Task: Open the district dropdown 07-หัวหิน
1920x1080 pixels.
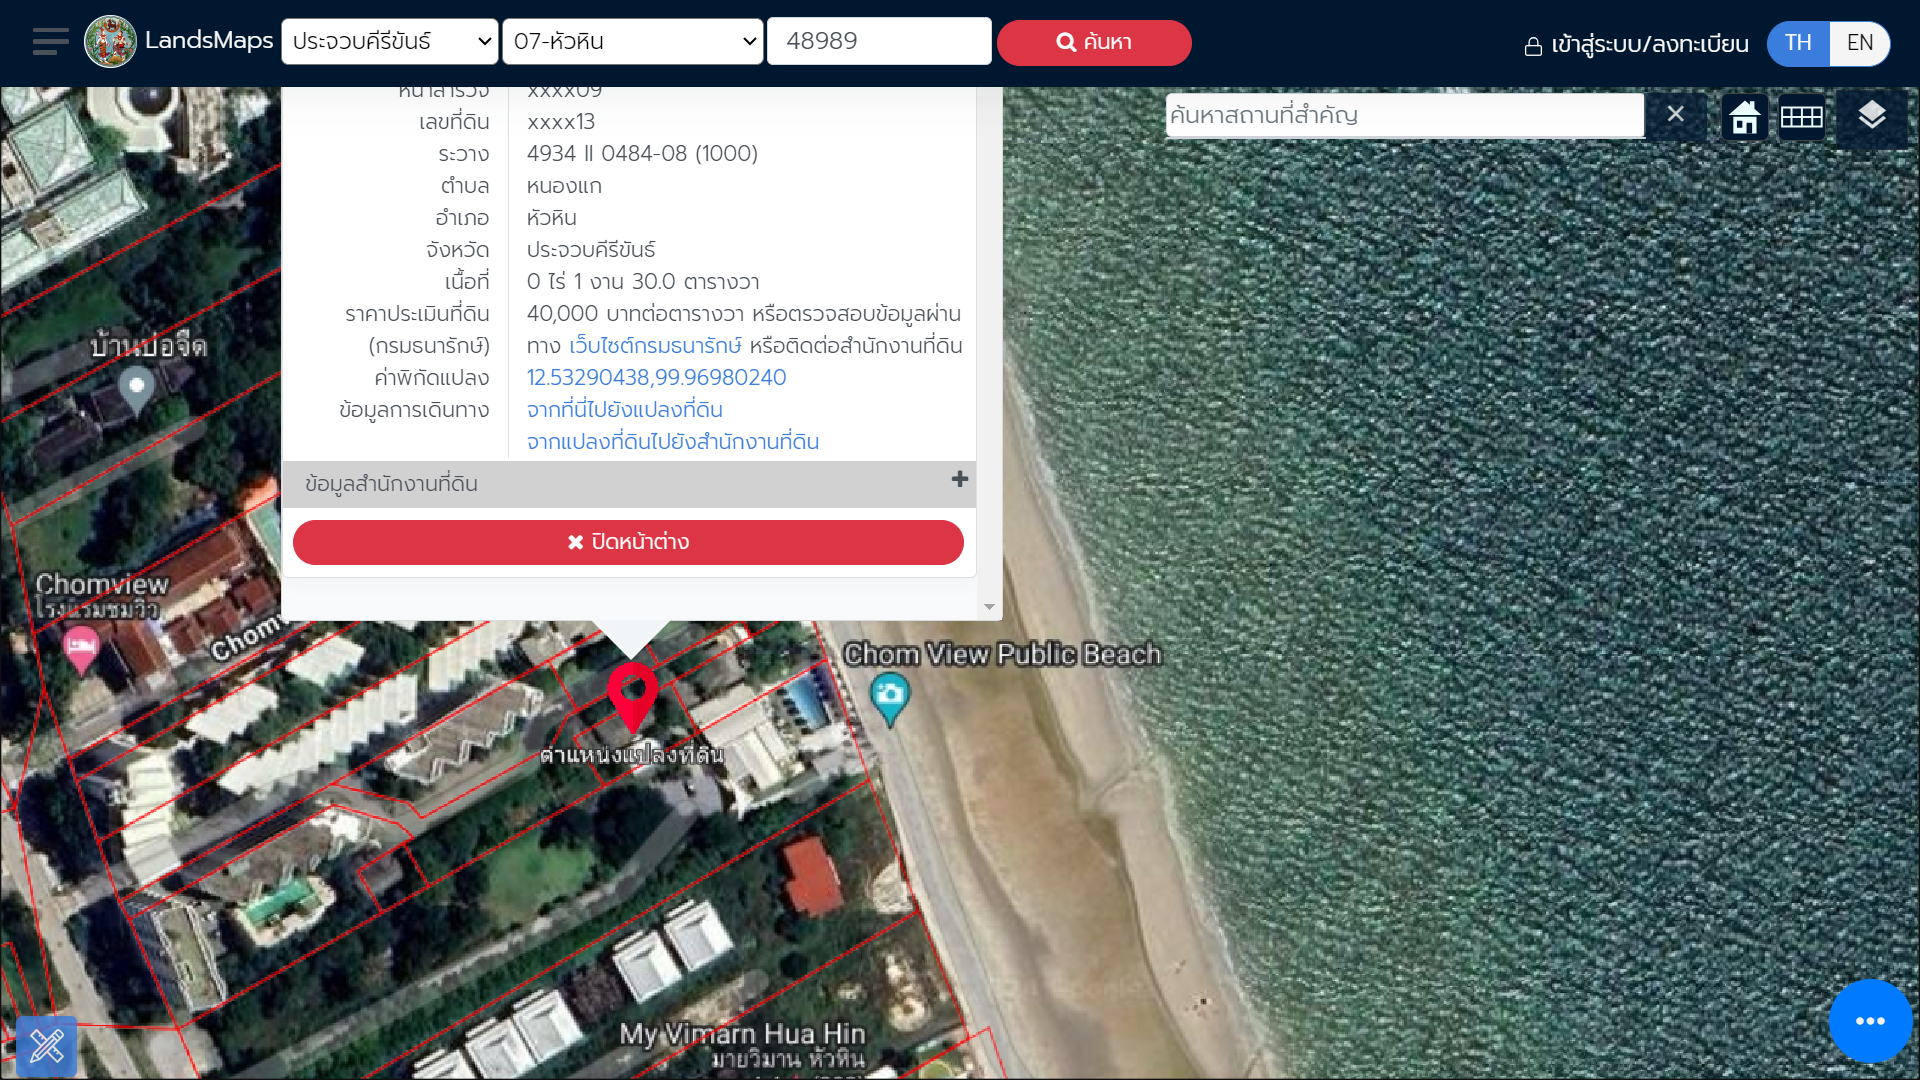Action: (x=633, y=42)
